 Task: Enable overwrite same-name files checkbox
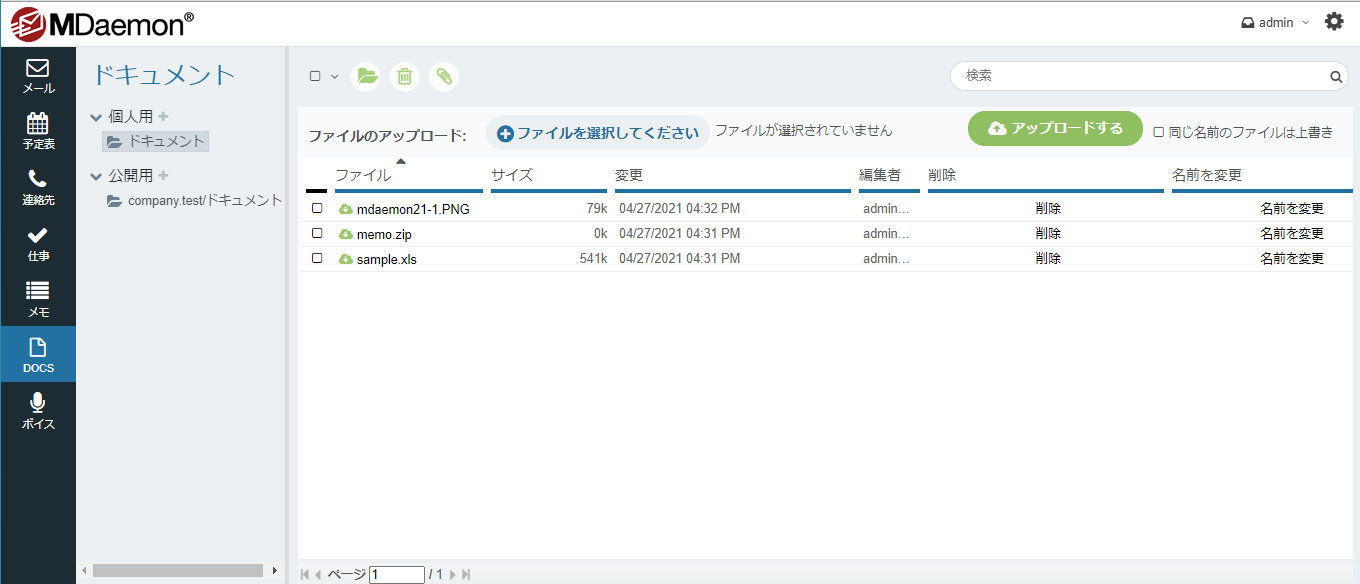click(1158, 132)
